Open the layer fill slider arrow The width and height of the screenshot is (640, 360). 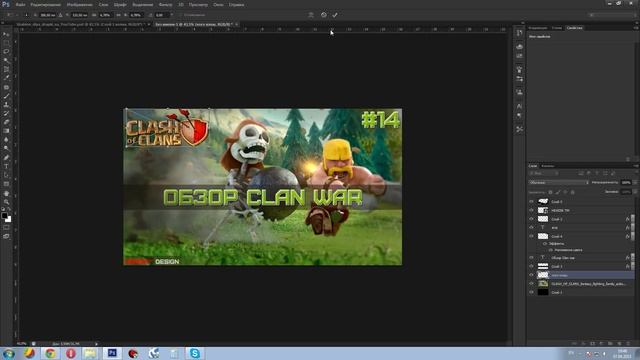click(x=635, y=192)
